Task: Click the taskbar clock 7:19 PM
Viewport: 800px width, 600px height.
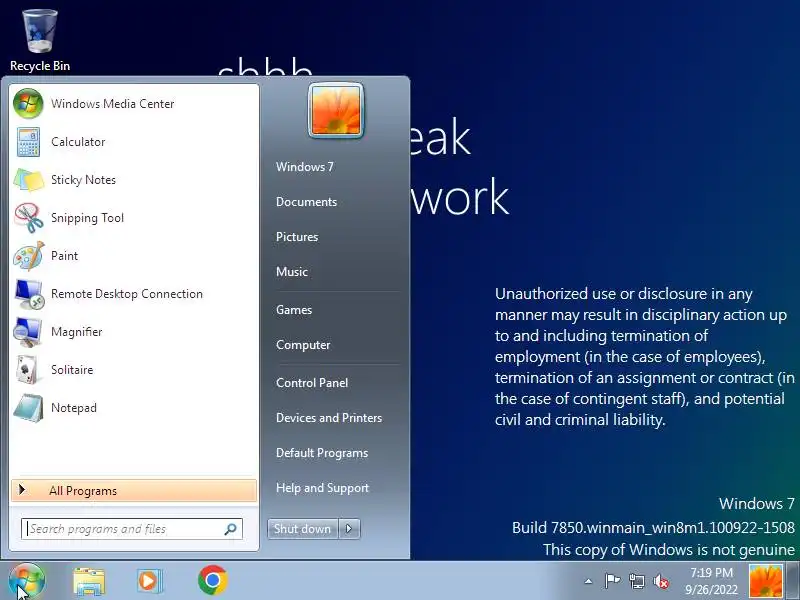Action: click(711, 572)
